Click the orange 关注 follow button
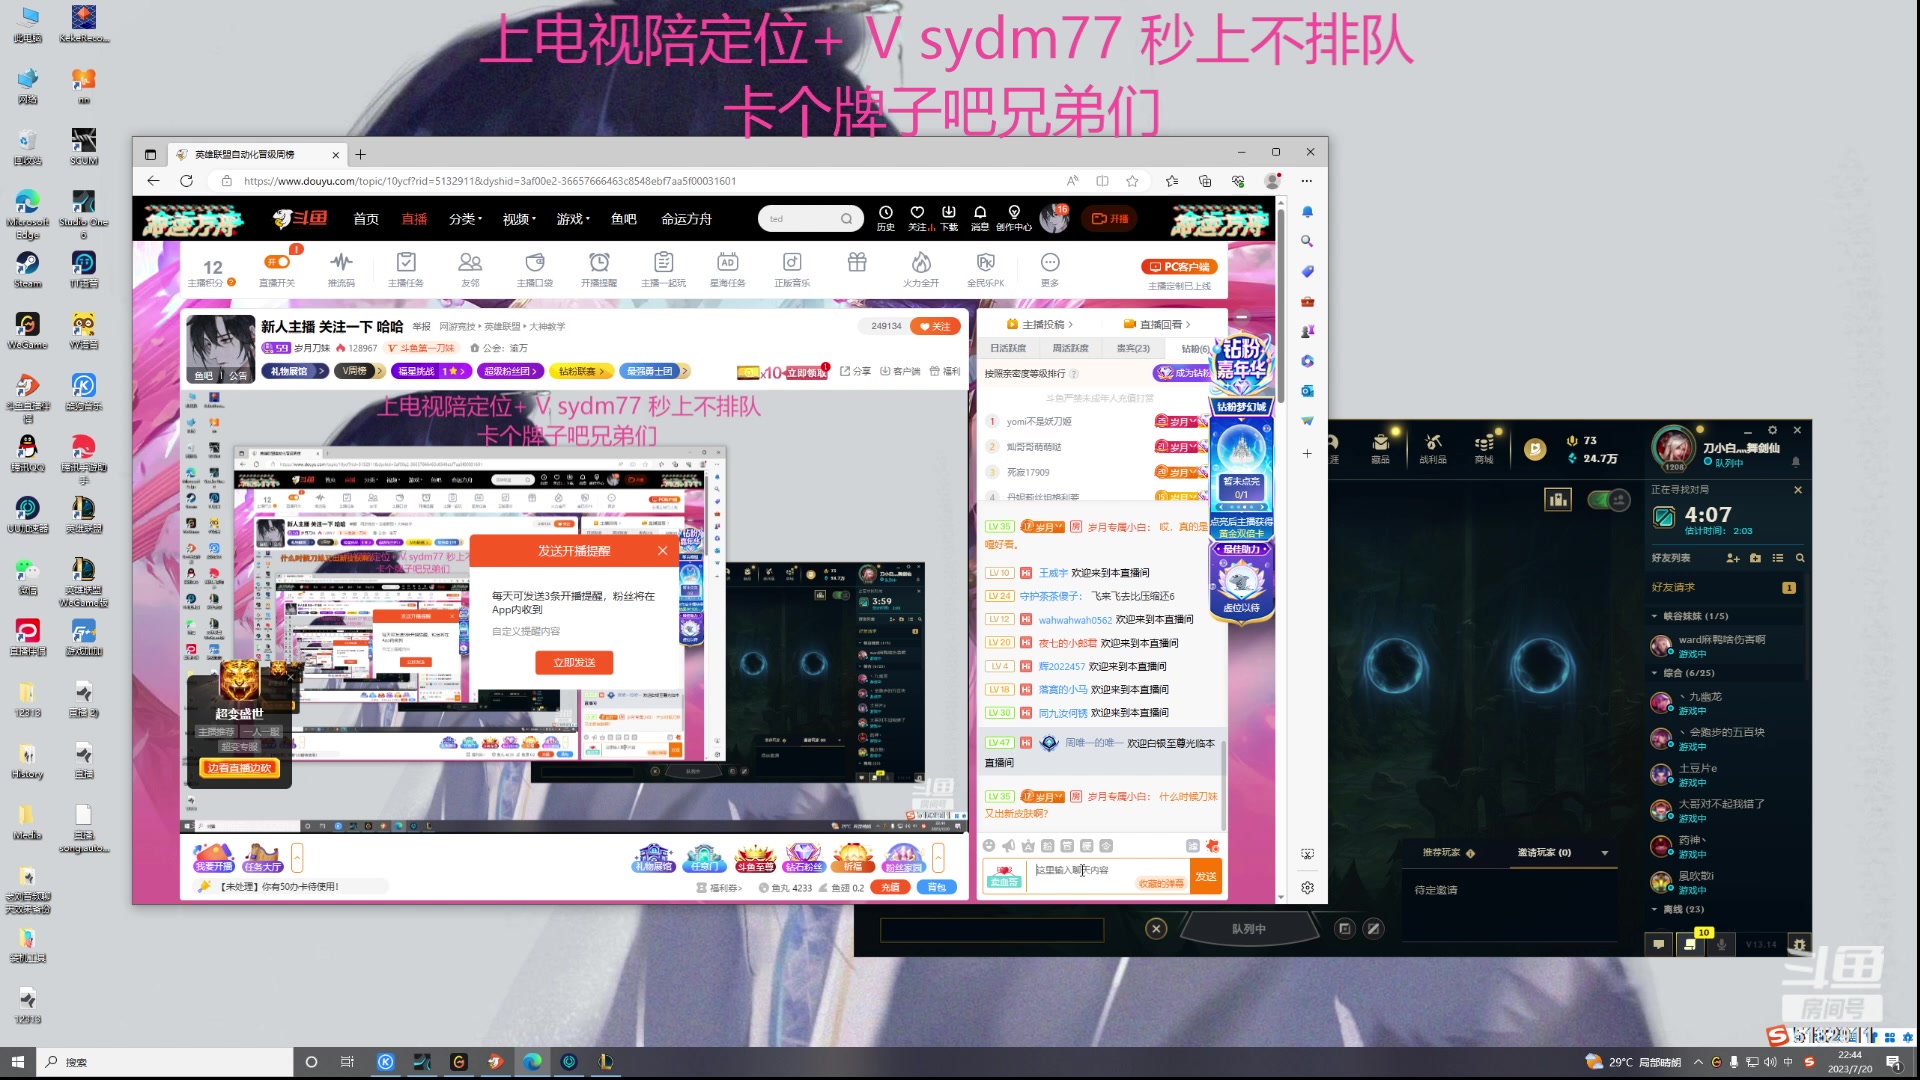 [935, 326]
